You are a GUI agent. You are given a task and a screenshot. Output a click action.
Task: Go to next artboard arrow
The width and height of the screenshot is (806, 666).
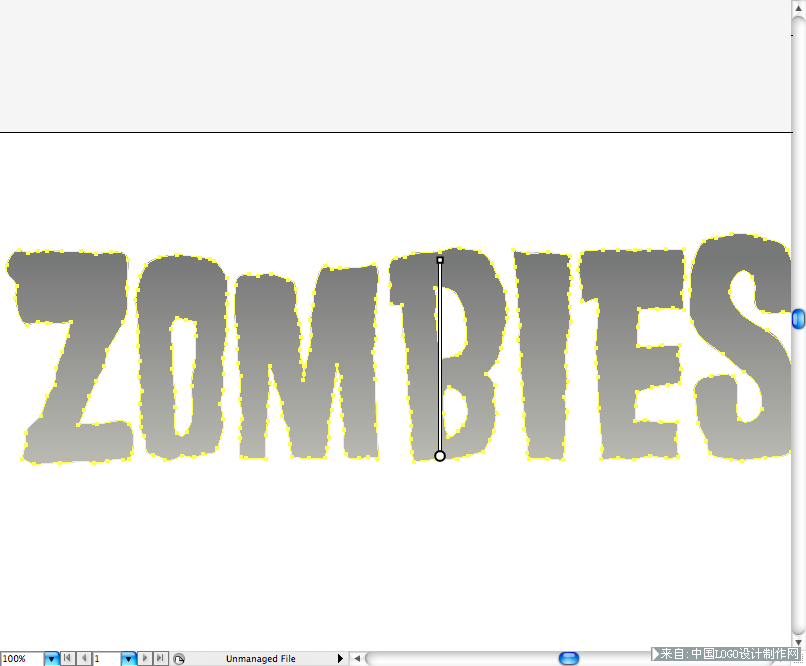click(x=145, y=658)
